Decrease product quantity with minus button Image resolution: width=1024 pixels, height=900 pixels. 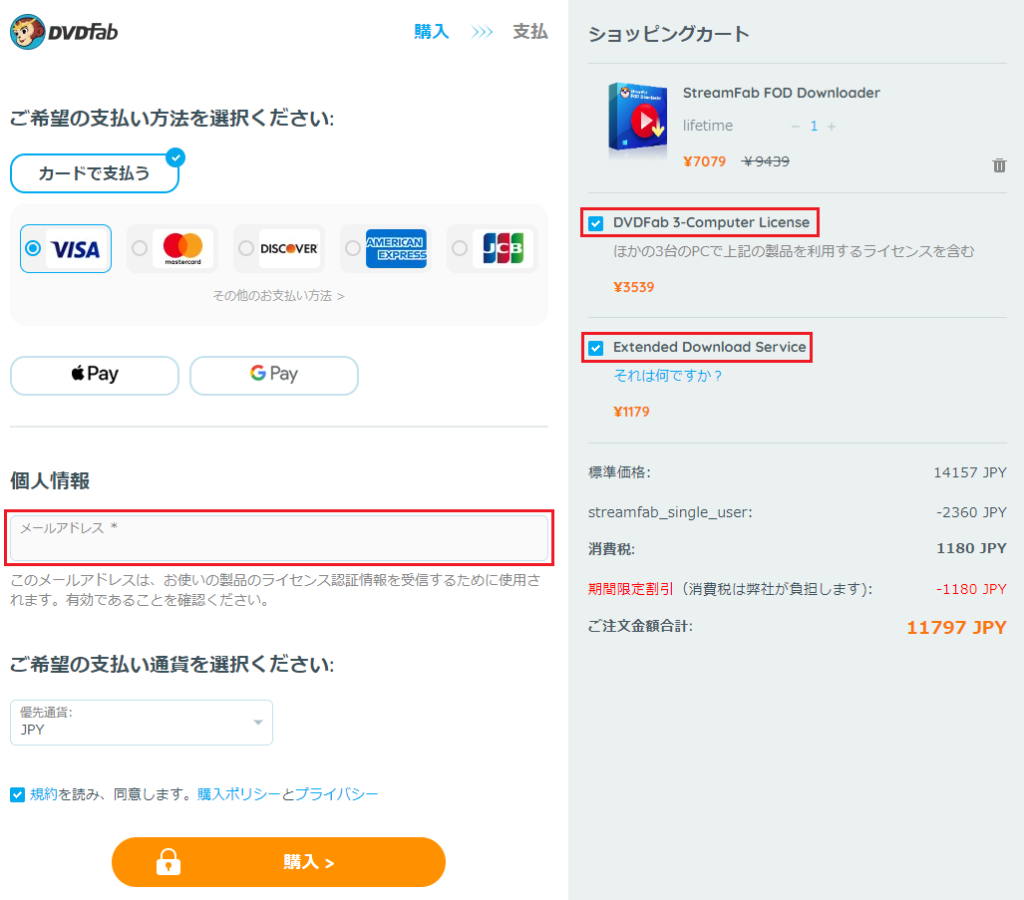(x=795, y=127)
